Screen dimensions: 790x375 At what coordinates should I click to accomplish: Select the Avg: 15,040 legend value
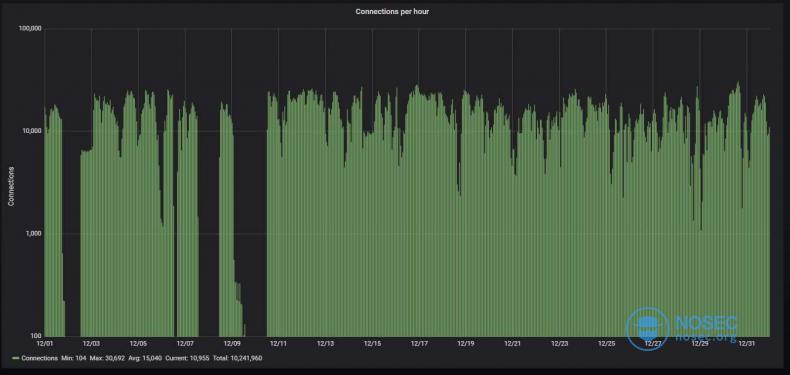[146, 358]
